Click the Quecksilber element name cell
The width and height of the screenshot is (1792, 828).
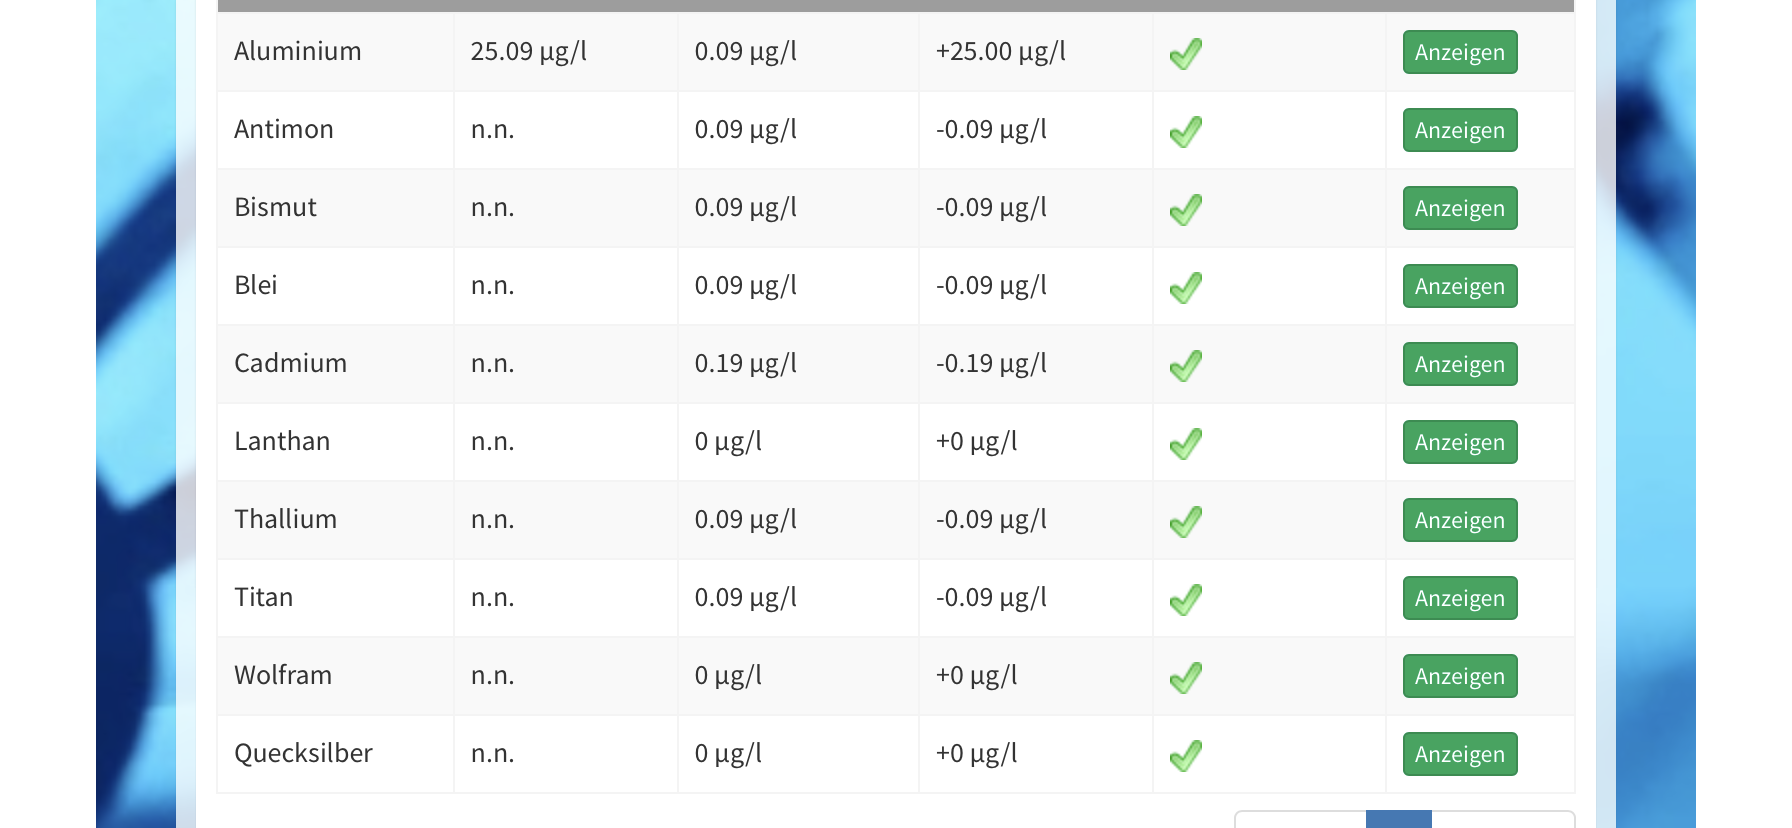(x=303, y=753)
